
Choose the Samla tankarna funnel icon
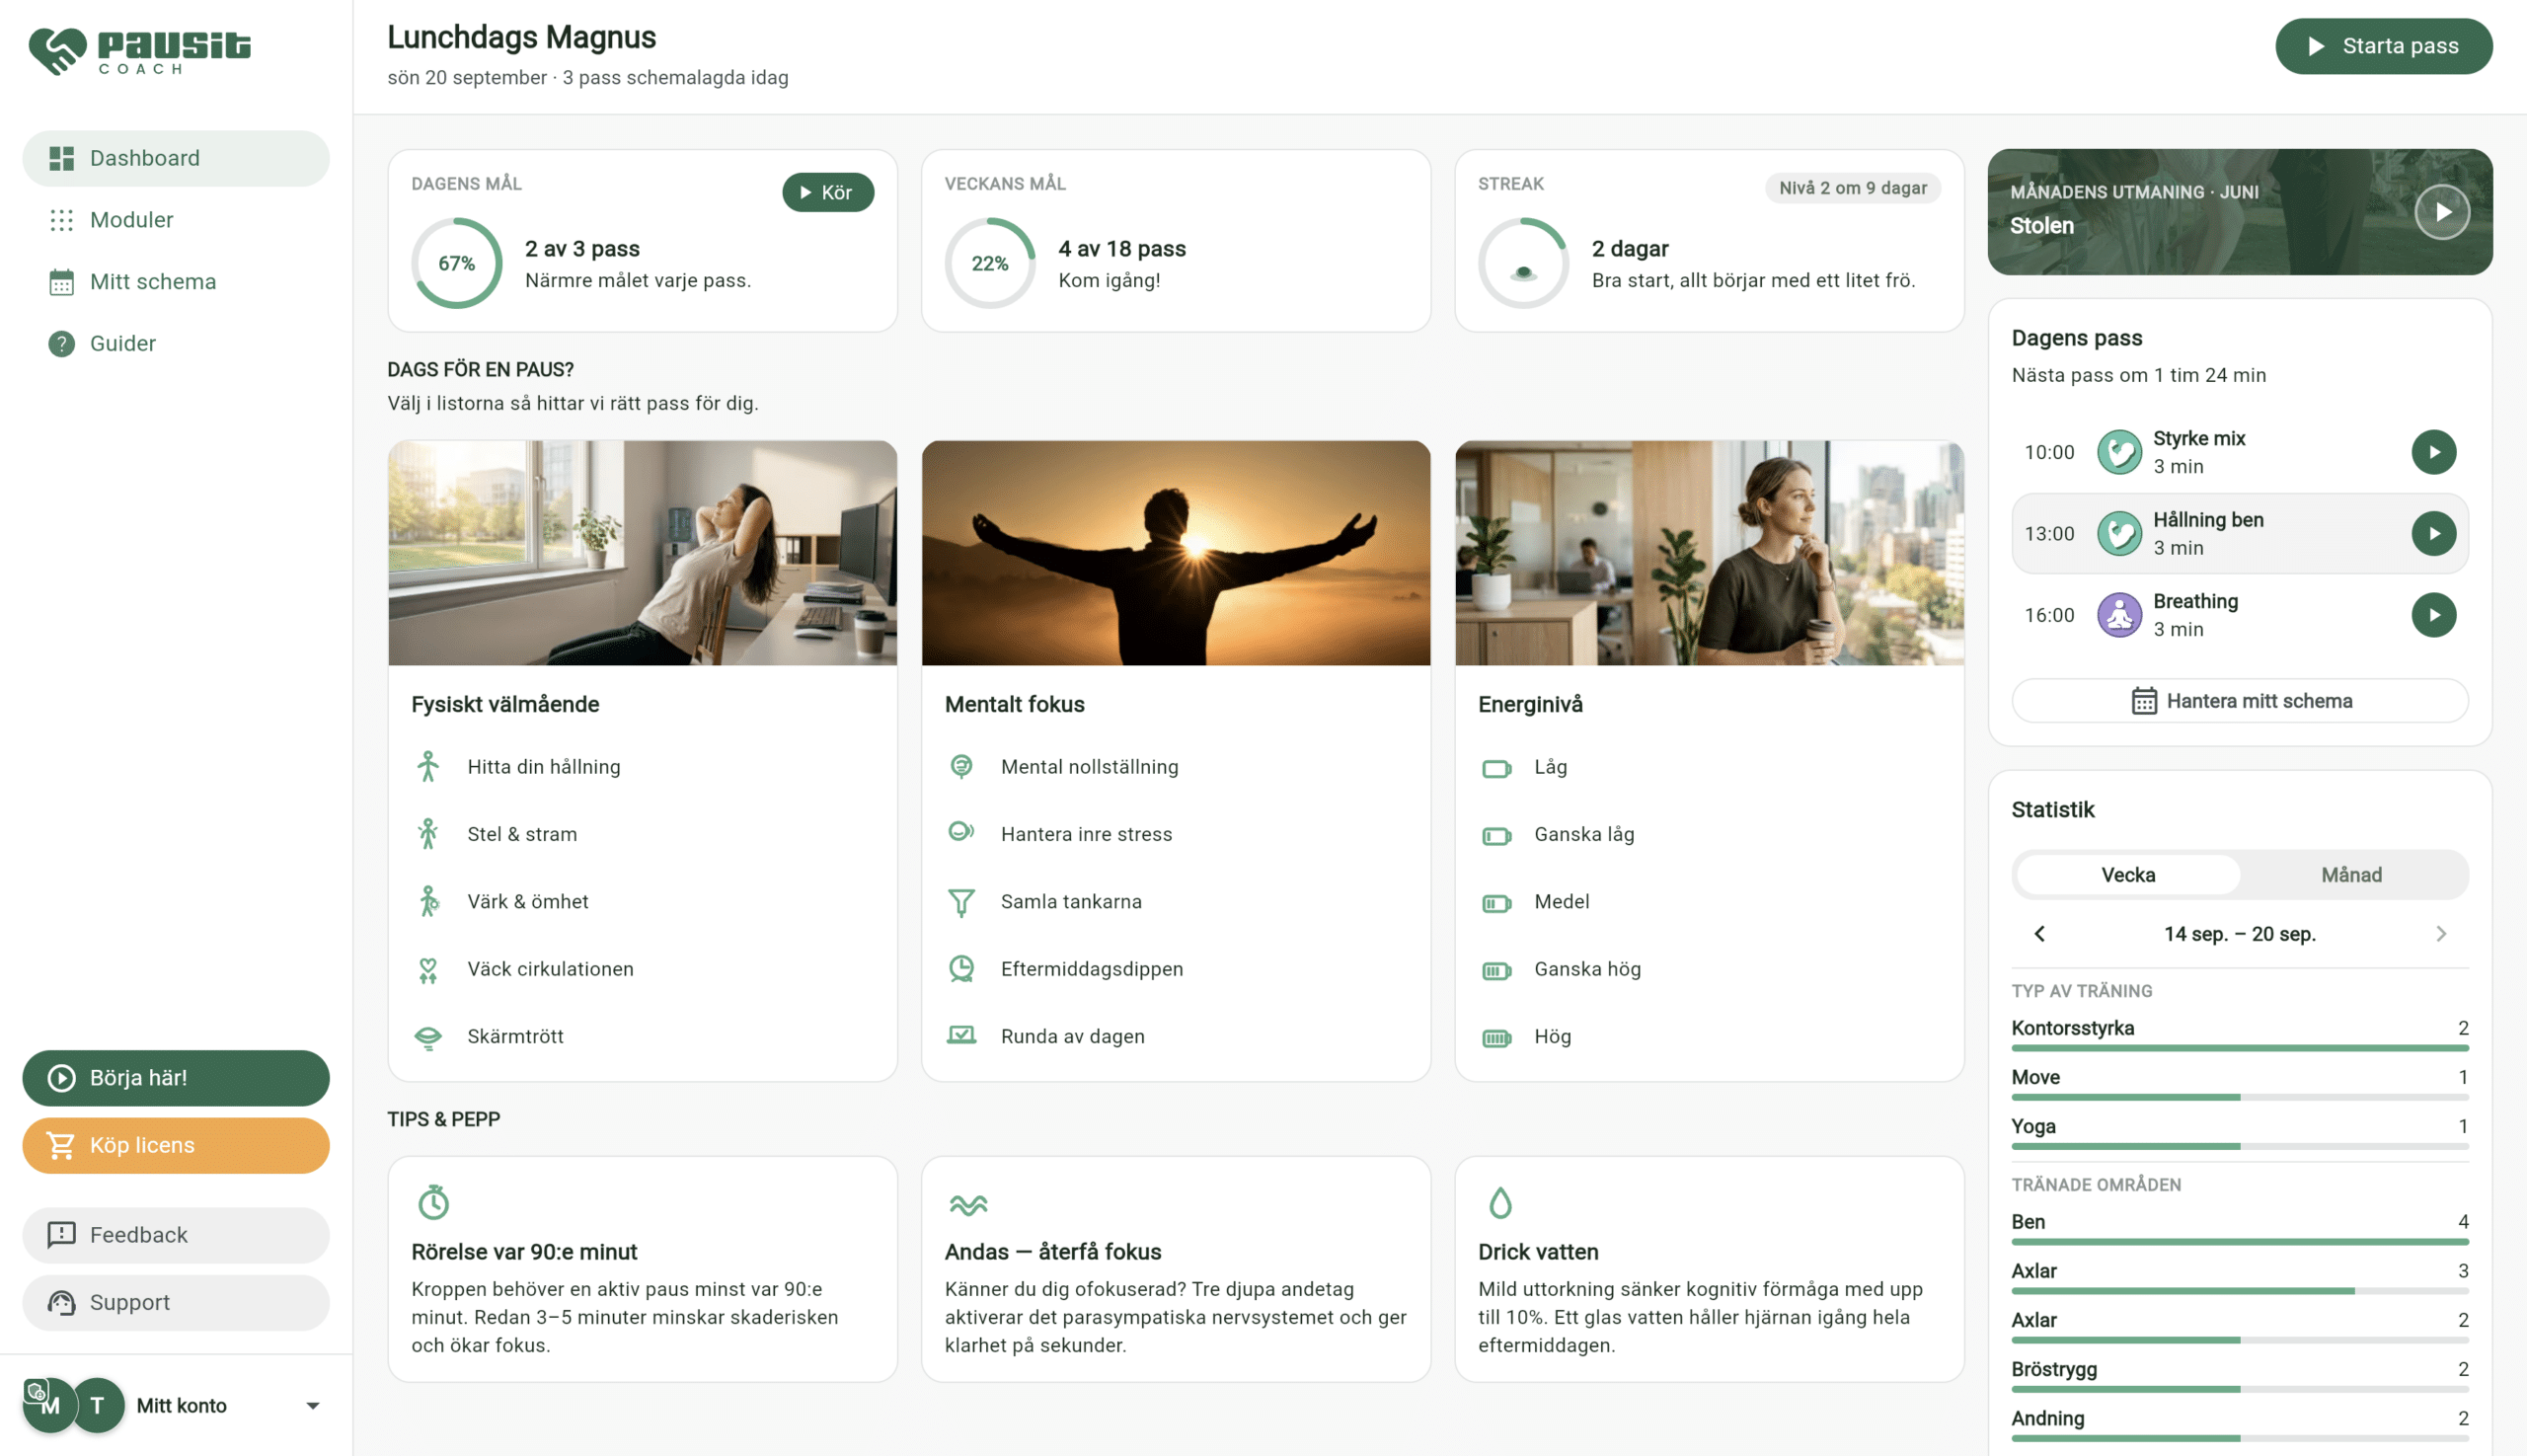click(961, 902)
